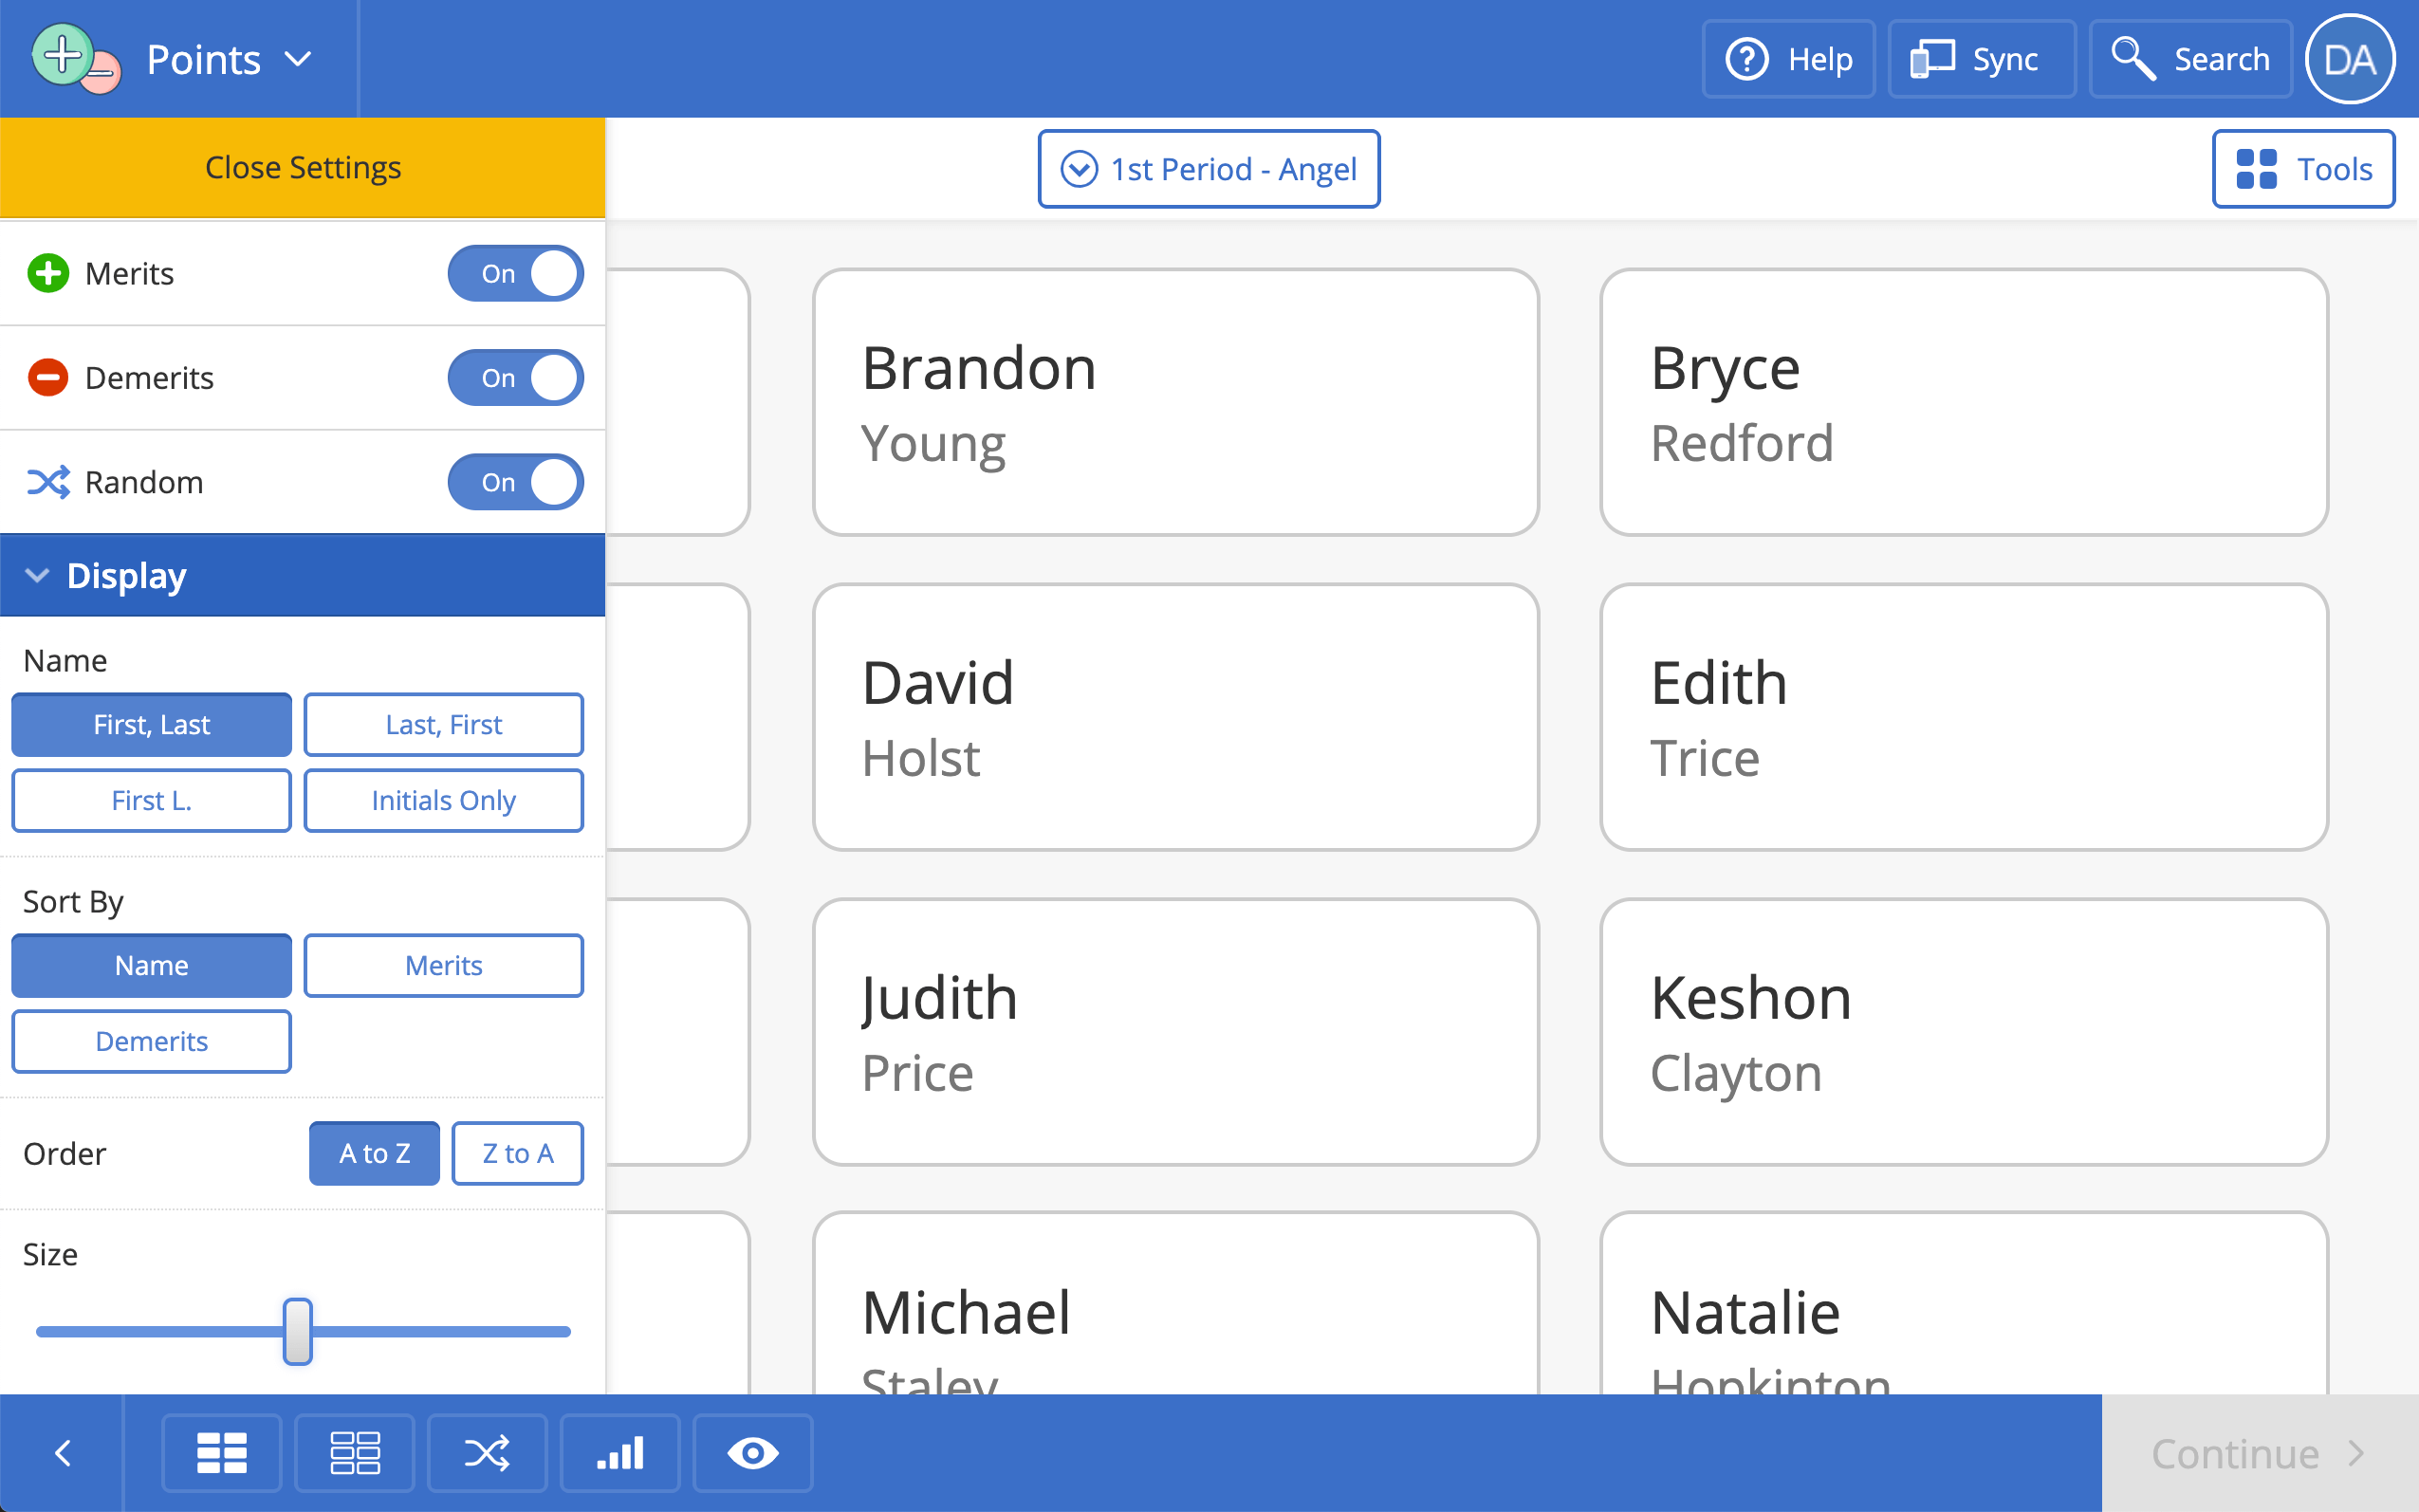Click the shuffle icon in bottom toolbar

click(x=487, y=1452)
